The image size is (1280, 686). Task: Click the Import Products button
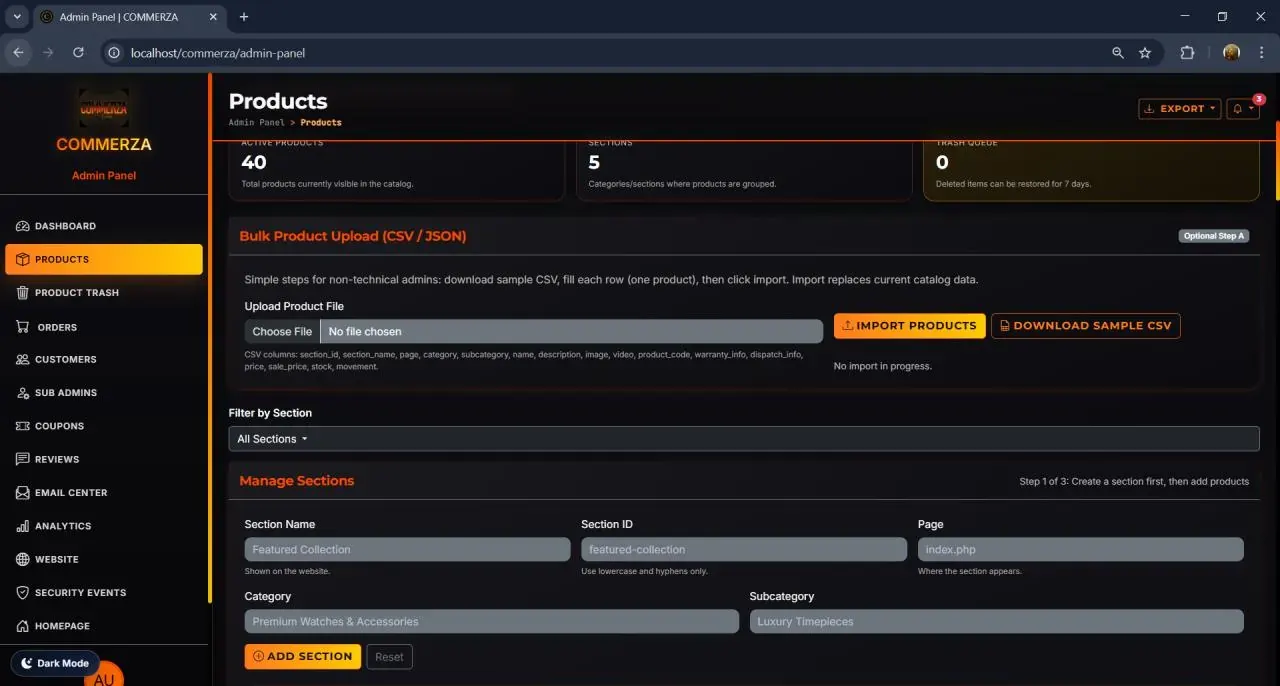pos(910,326)
